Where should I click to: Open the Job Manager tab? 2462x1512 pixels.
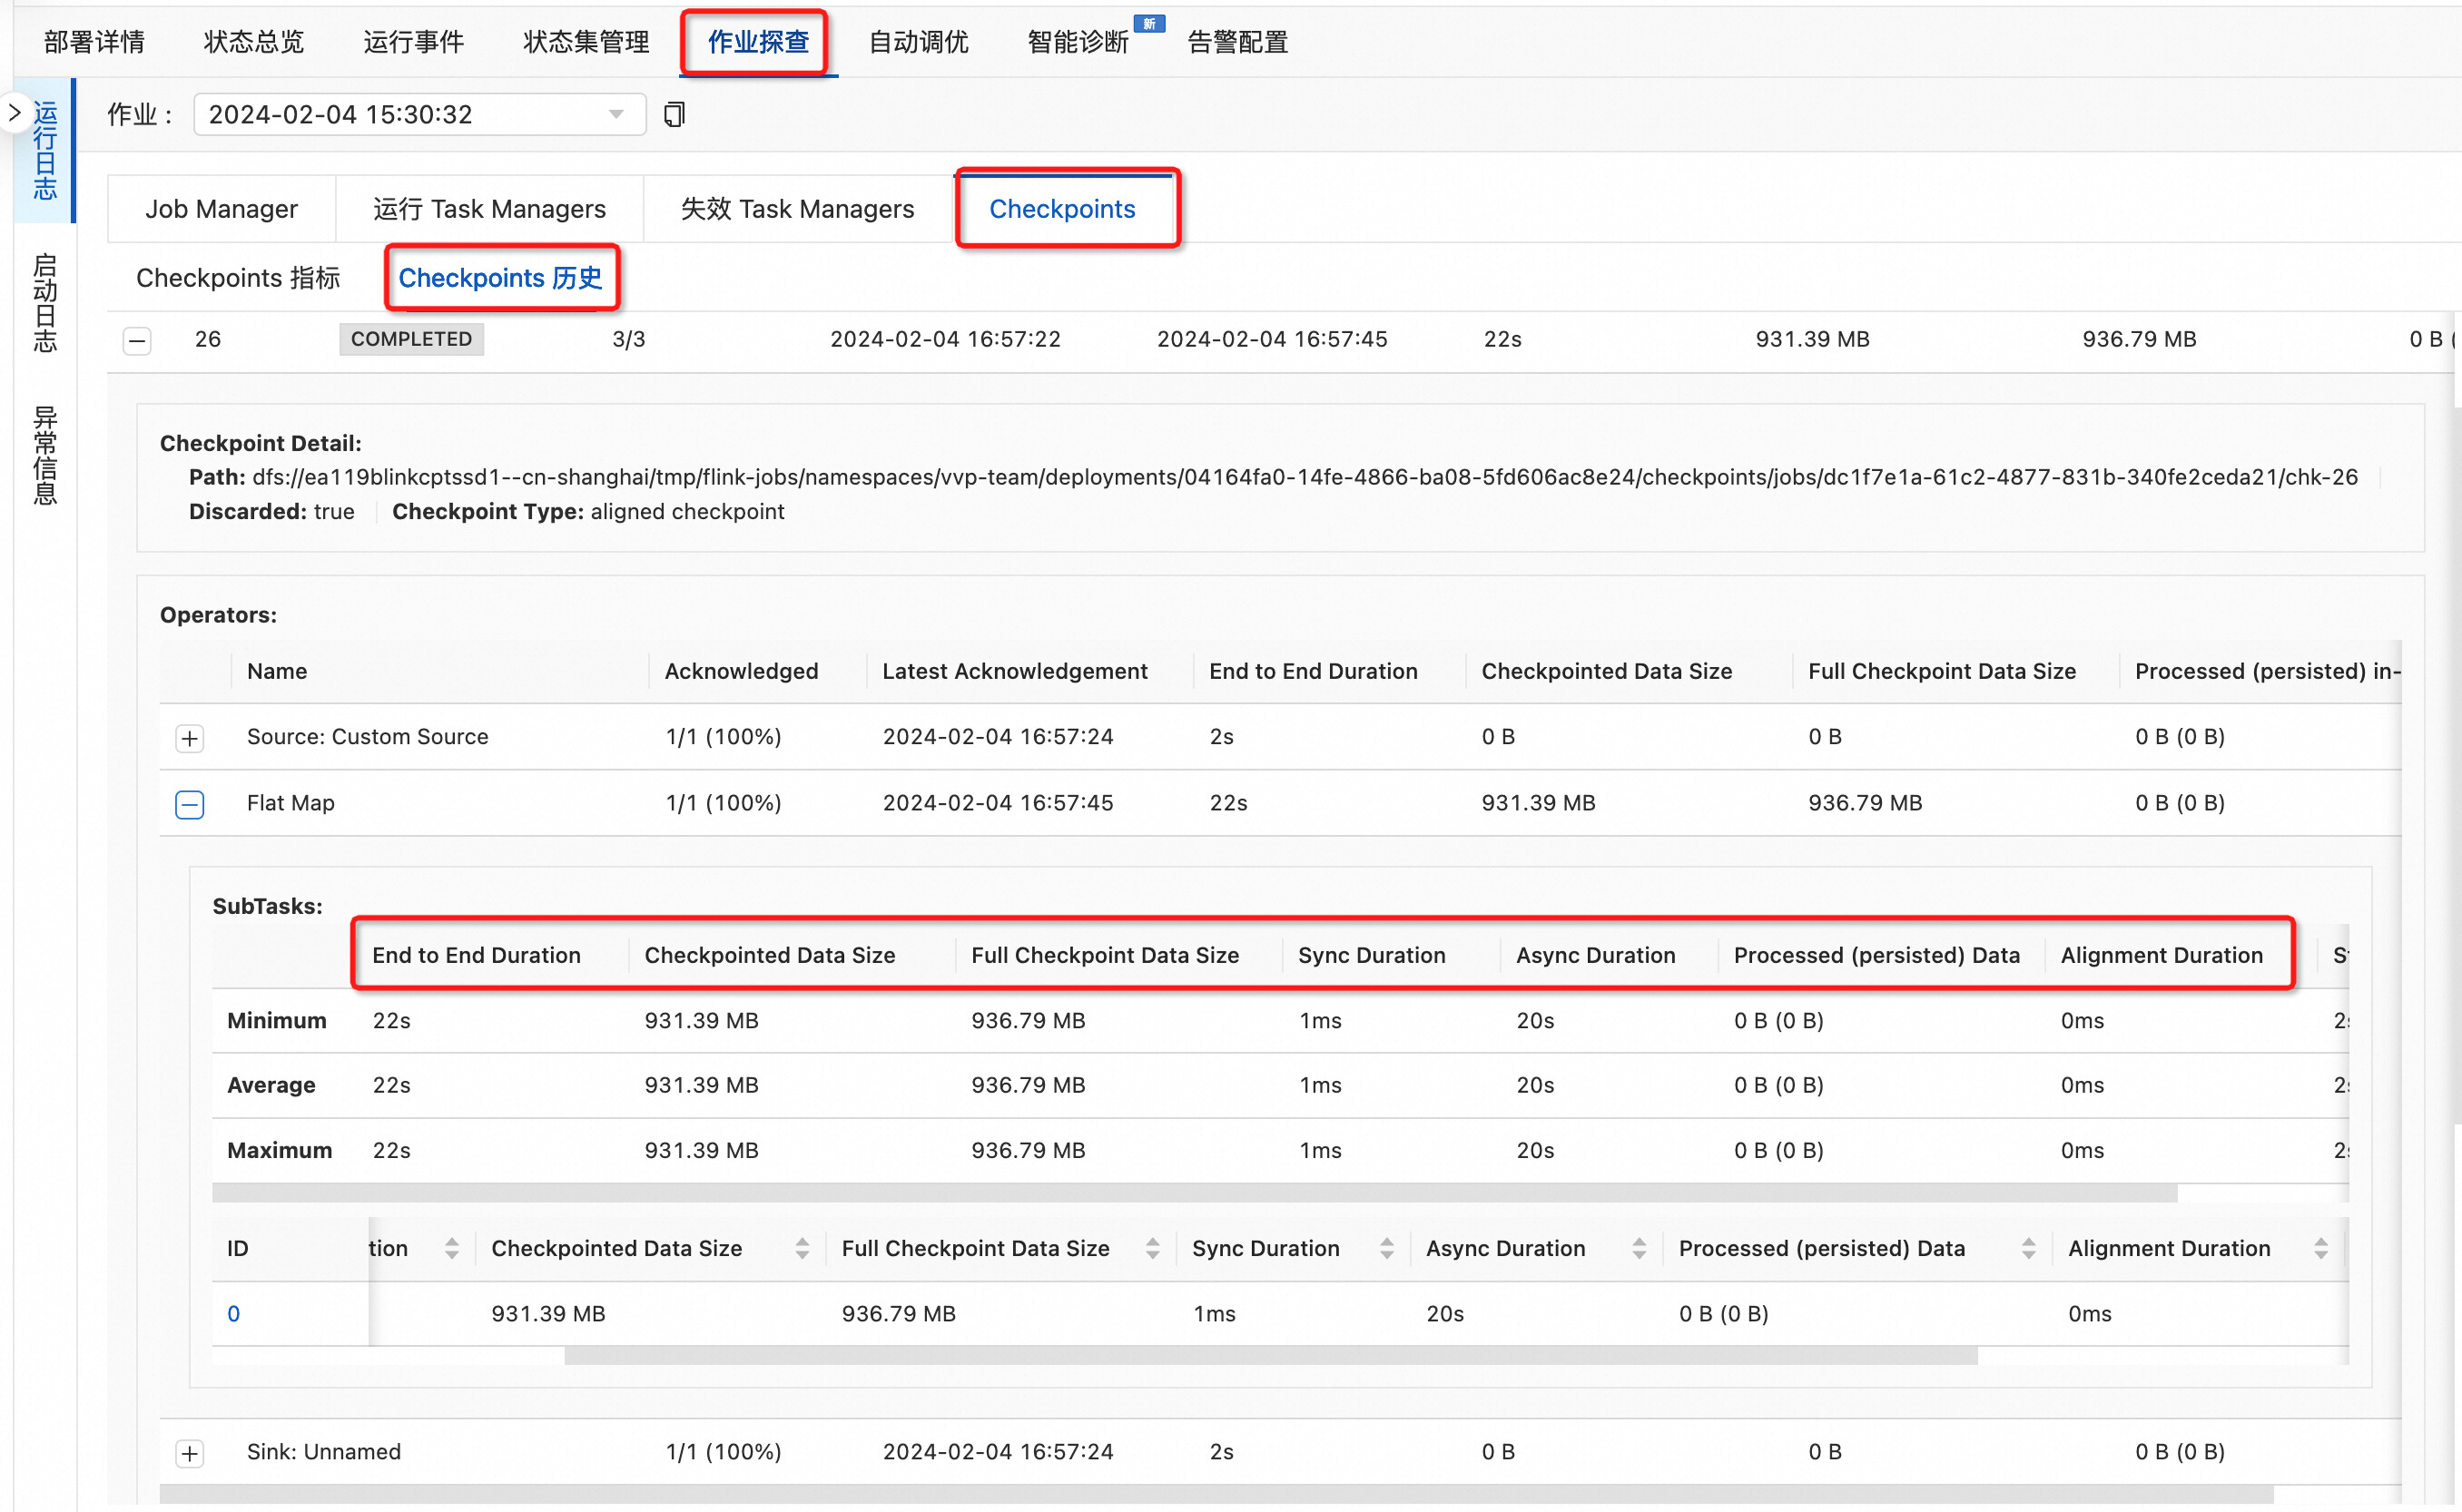(222, 208)
